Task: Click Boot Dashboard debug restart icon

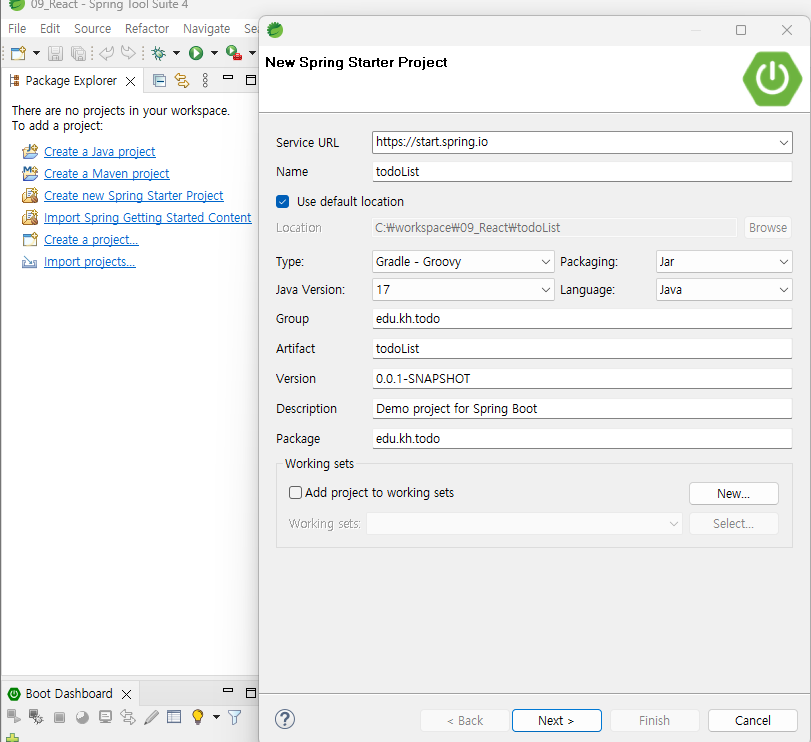Action: click(x=36, y=716)
